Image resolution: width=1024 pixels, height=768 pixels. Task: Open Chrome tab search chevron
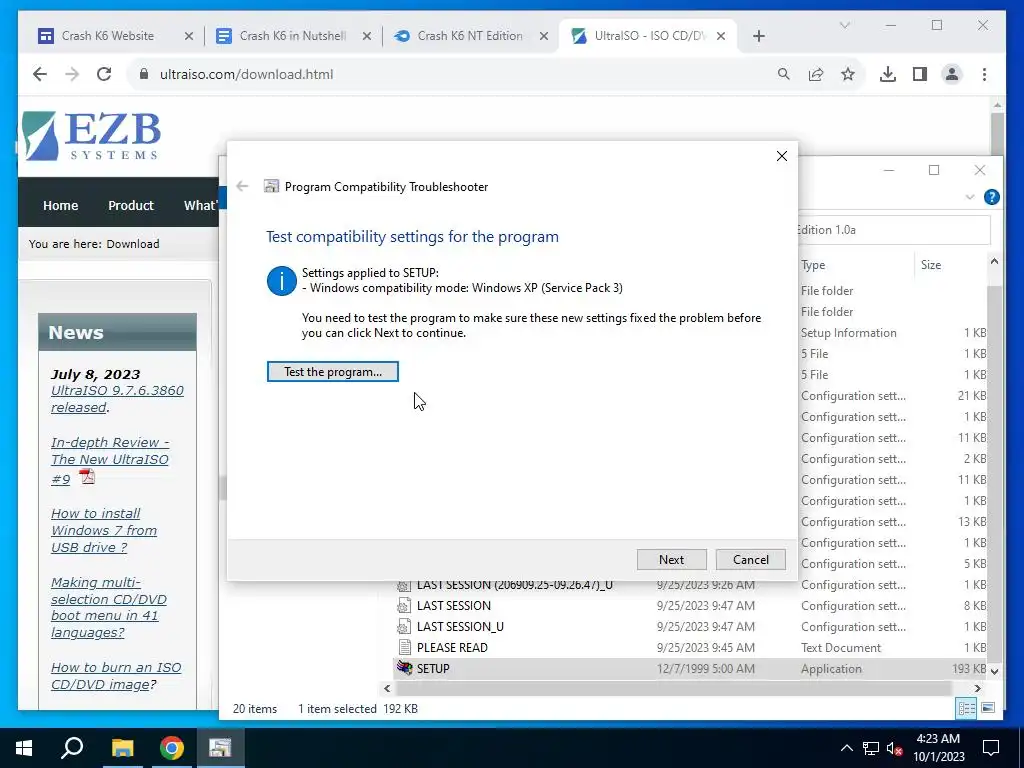pos(844,25)
